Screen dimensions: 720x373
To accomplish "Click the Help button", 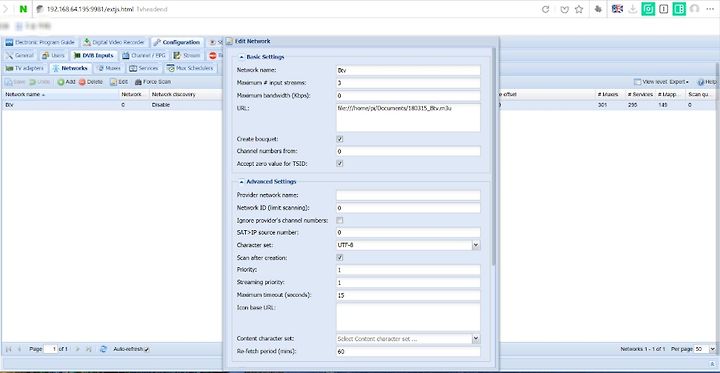I will point(707,82).
